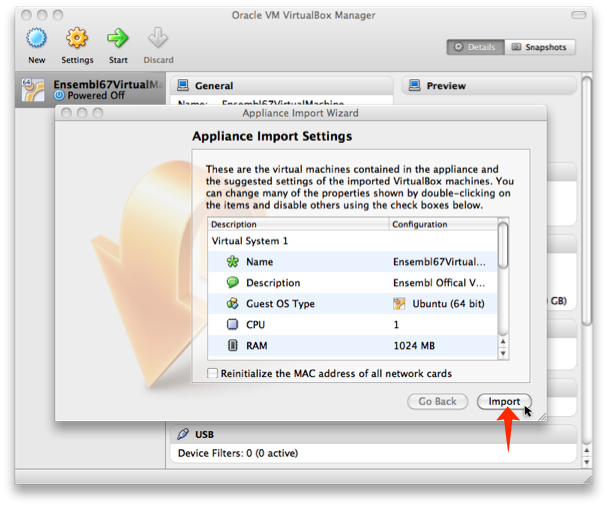
Task: Close the Appliance Import Wizard window
Action: 66,113
